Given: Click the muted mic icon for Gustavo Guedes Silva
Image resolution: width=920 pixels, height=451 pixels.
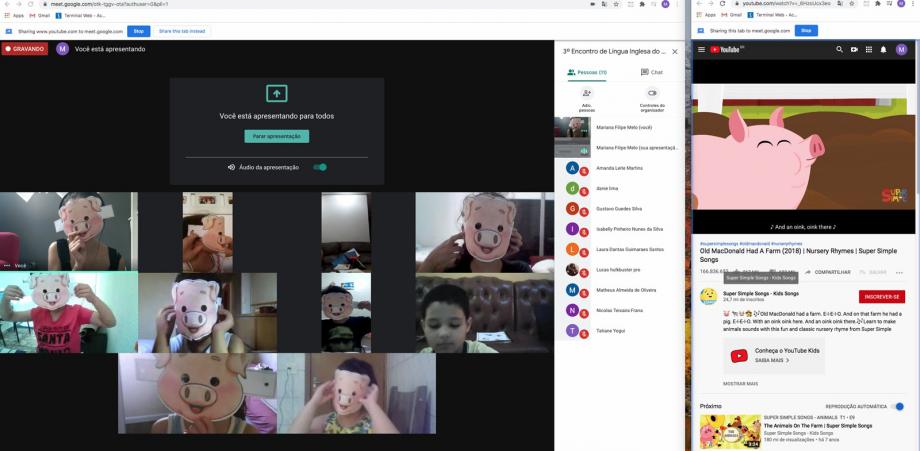Looking at the screenshot, I should pos(584,212).
